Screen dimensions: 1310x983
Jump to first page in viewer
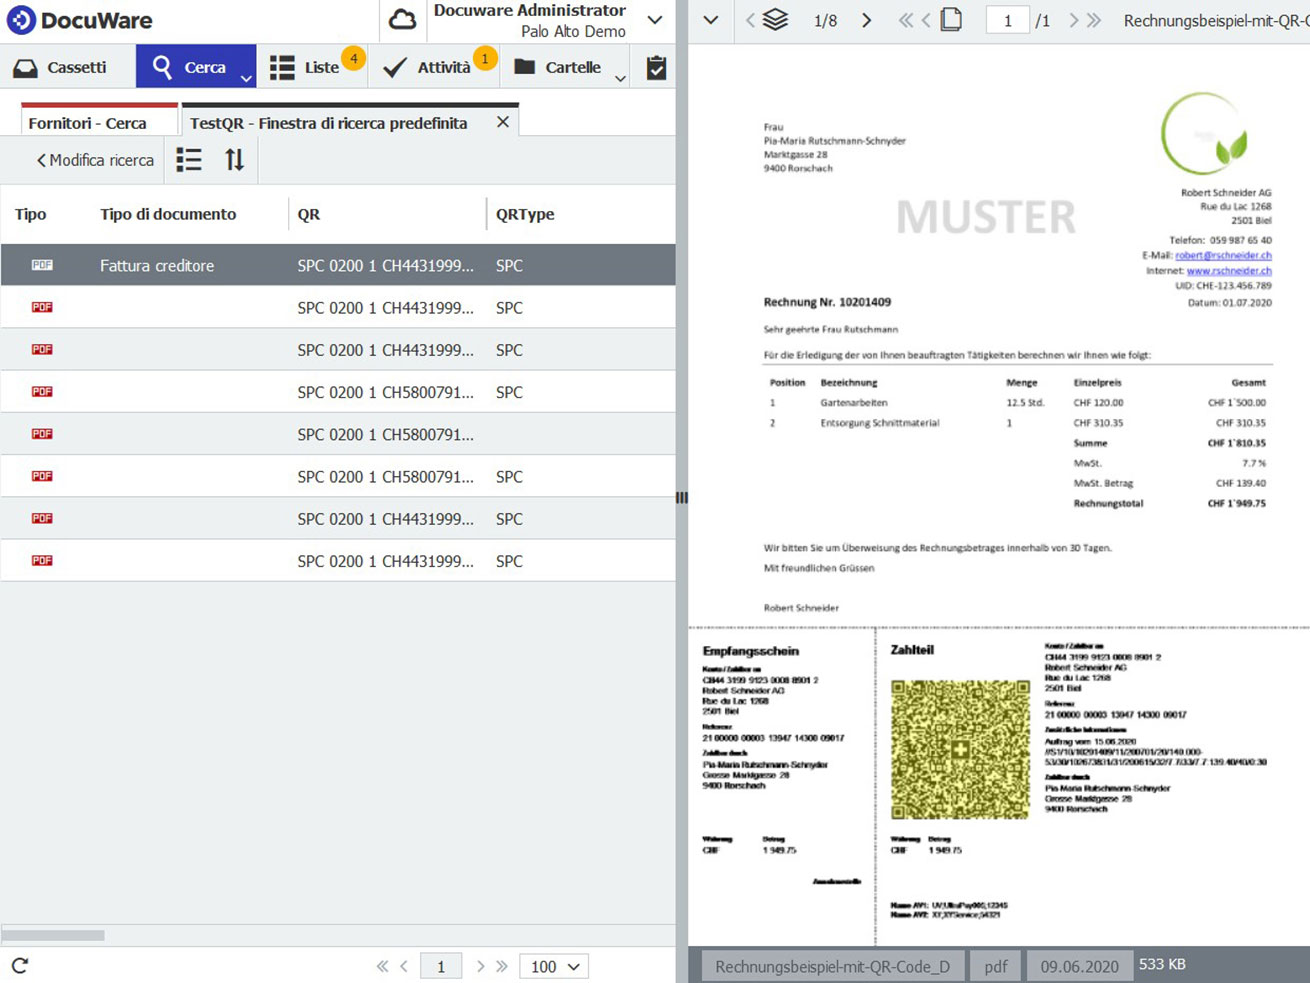pyautogui.click(x=905, y=20)
